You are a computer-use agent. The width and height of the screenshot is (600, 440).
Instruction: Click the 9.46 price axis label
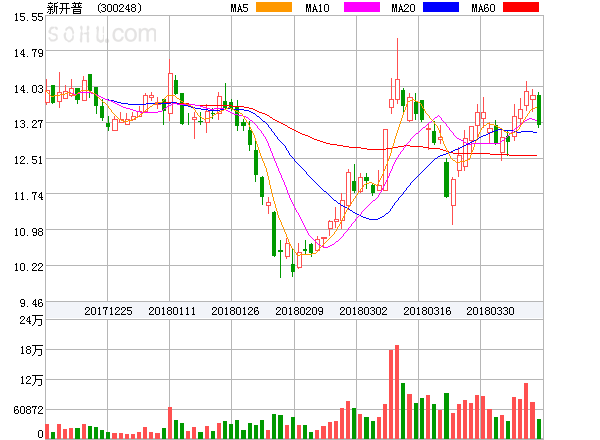tap(31, 303)
